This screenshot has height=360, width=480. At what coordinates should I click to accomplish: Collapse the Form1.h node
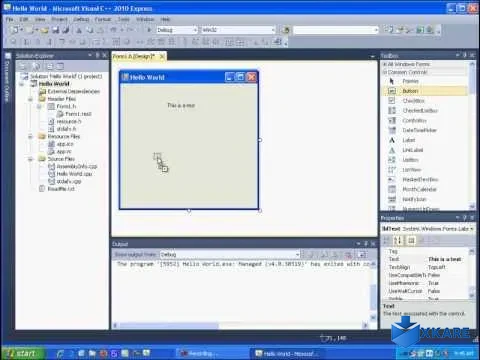tap(39, 106)
